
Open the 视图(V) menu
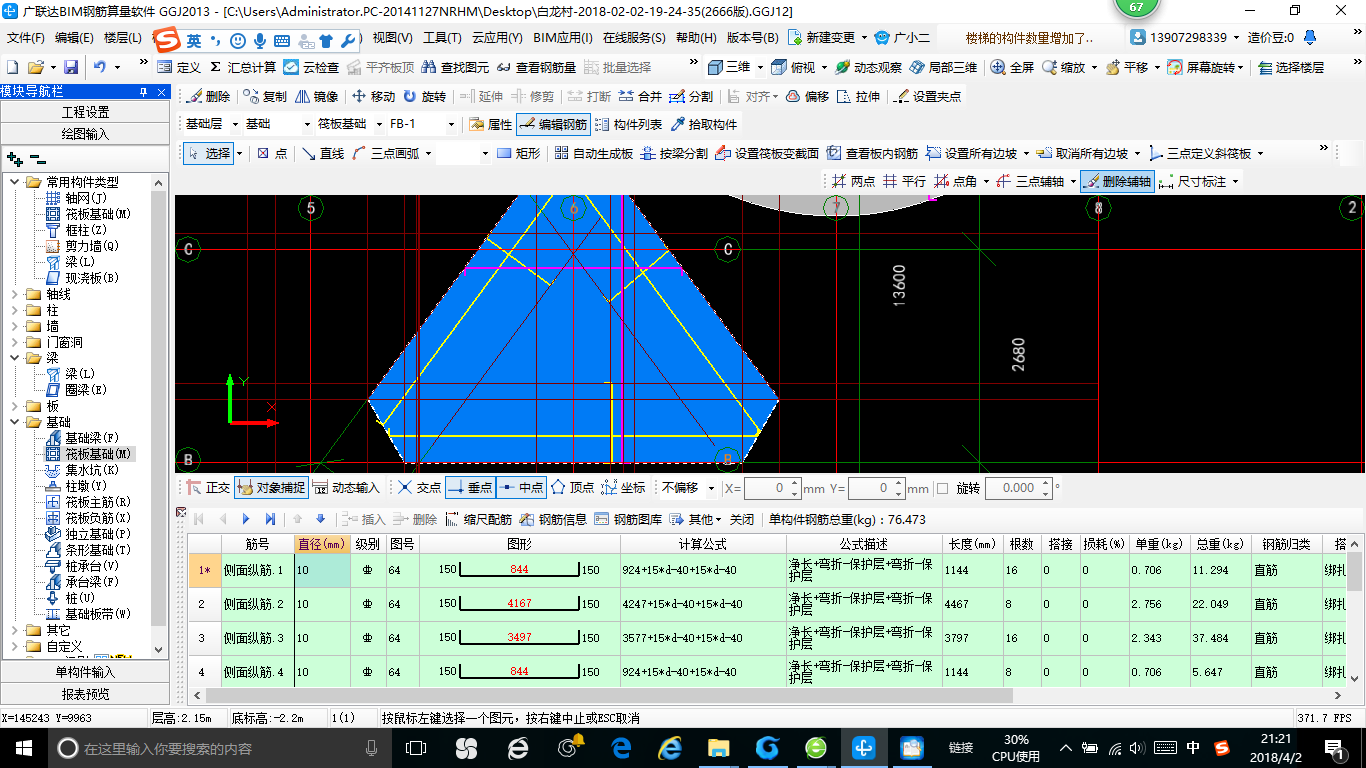coord(393,38)
